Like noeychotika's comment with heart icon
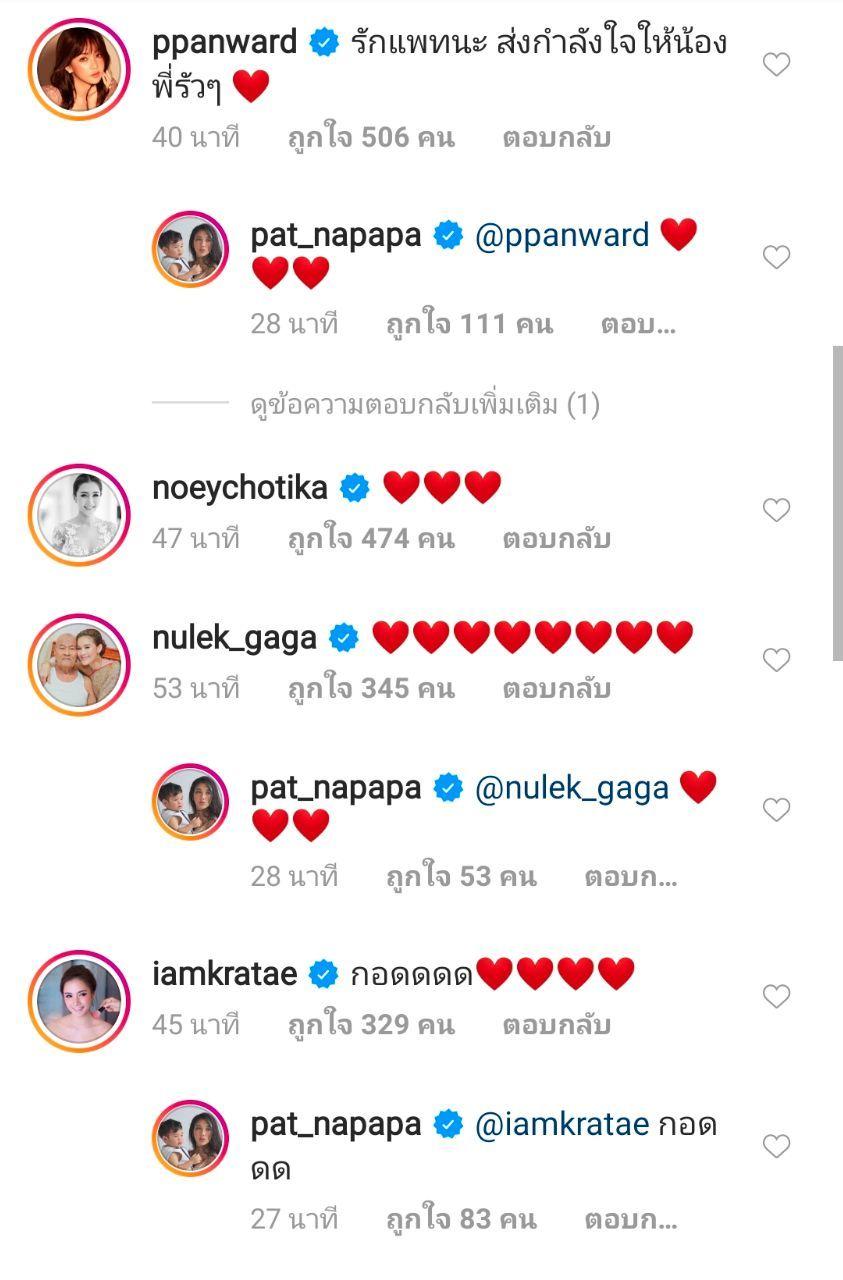 pos(776,511)
